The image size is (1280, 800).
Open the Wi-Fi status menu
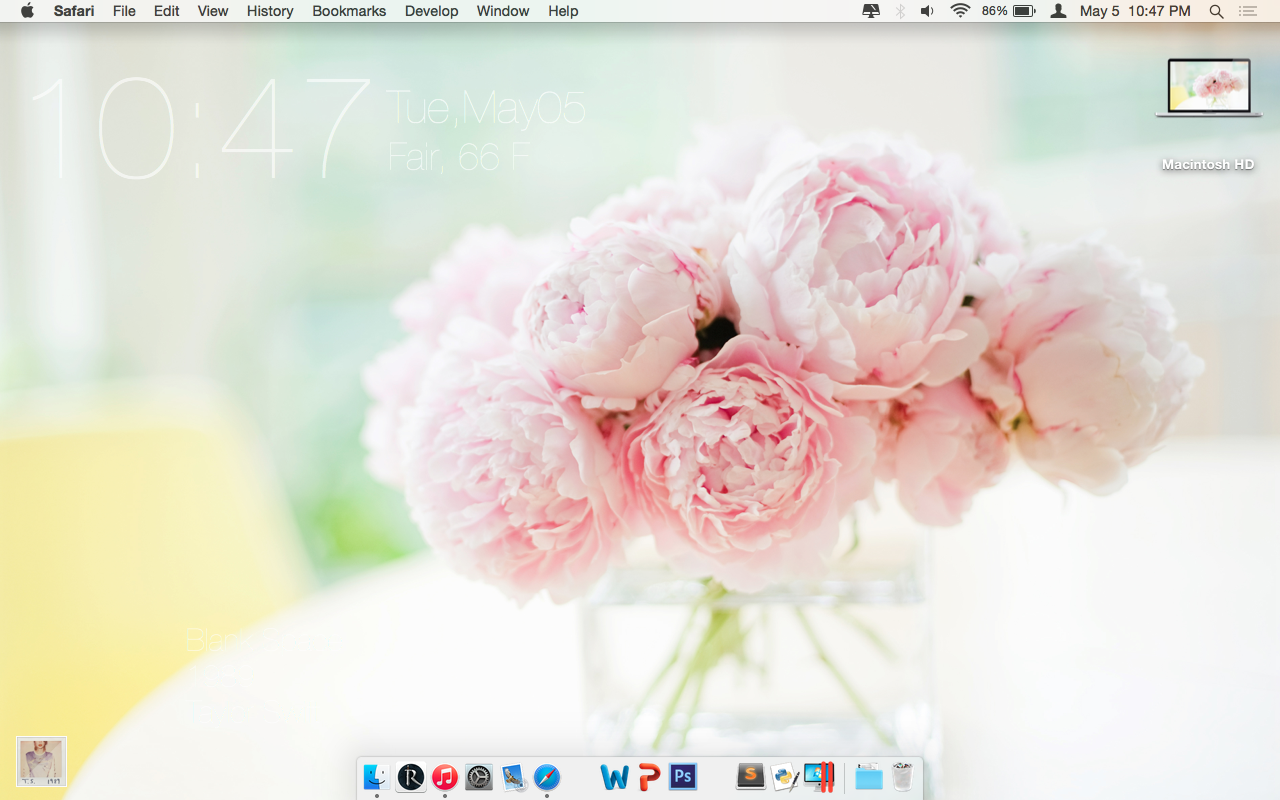(x=960, y=11)
